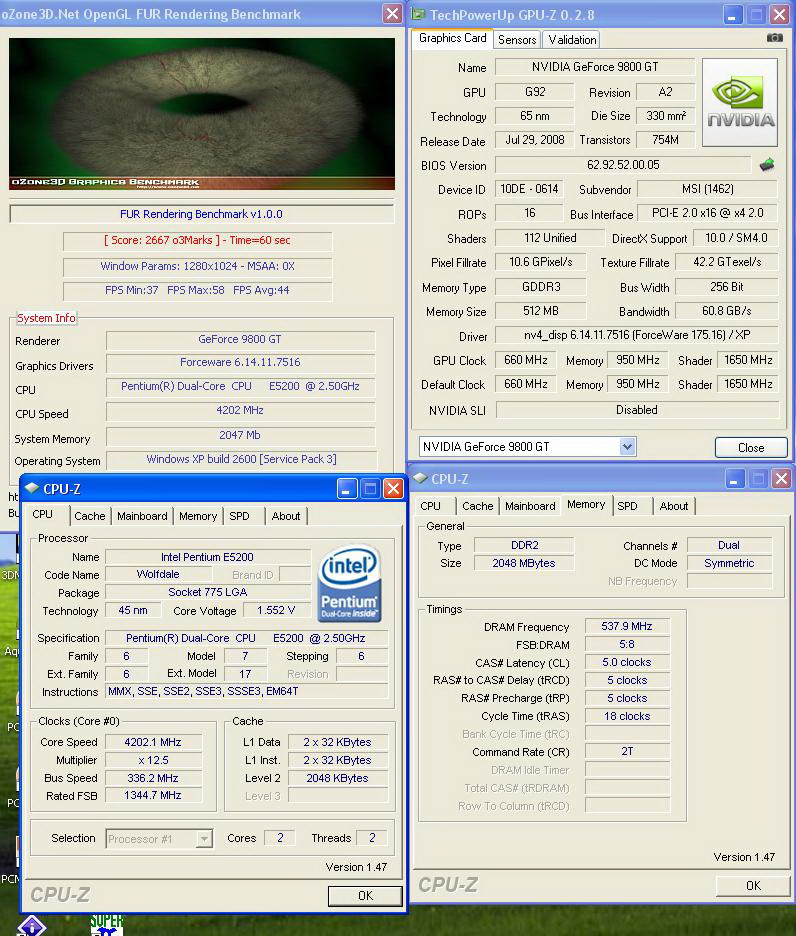Switch to the Sensors tab in GPU-Z
This screenshot has height=936, width=796.
517,40
